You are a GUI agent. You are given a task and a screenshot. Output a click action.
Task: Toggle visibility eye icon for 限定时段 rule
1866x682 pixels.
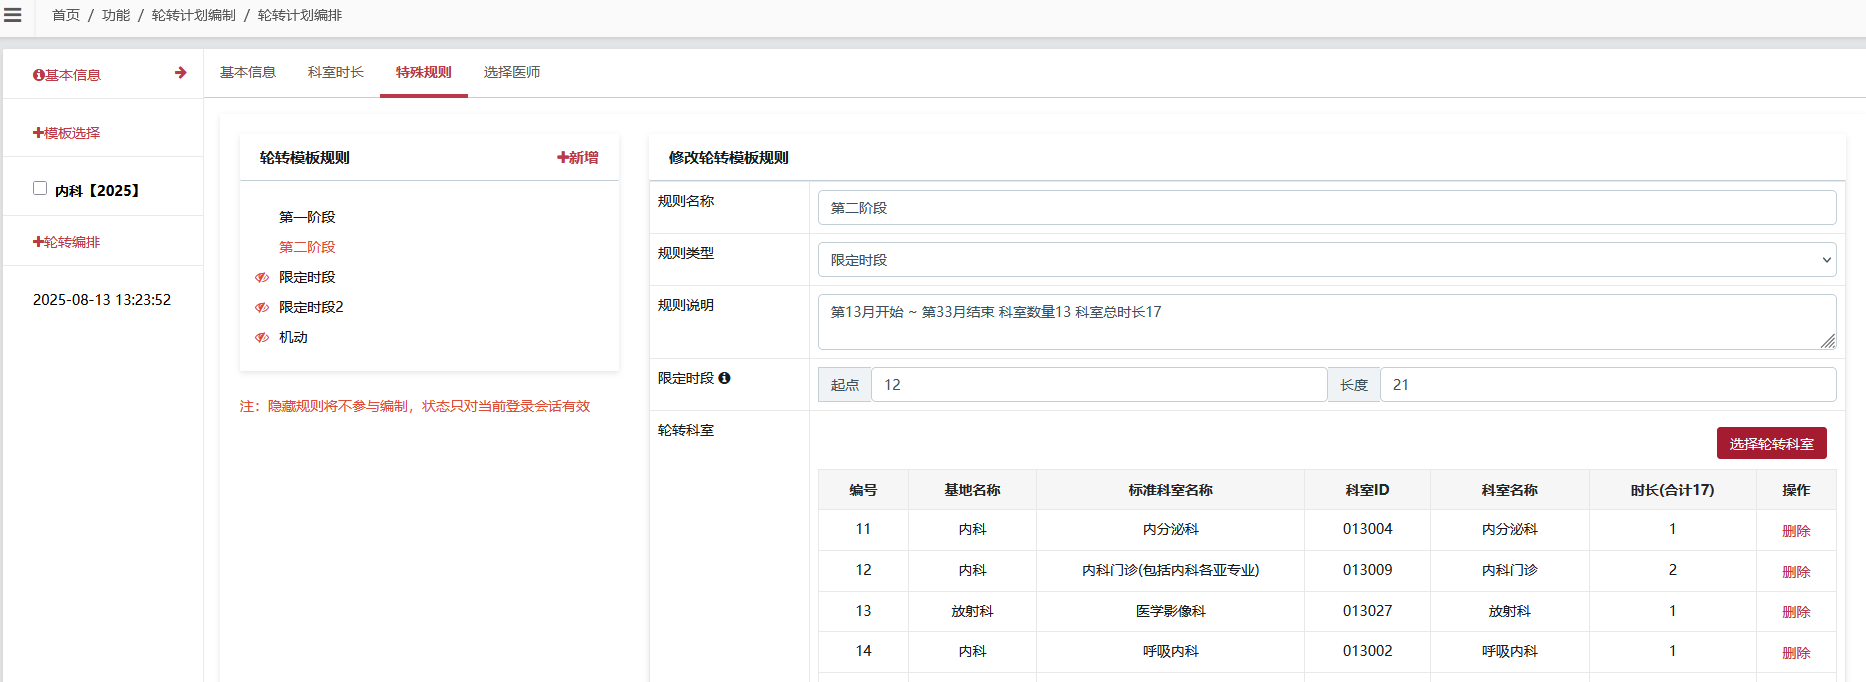pyautogui.click(x=262, y=277)
